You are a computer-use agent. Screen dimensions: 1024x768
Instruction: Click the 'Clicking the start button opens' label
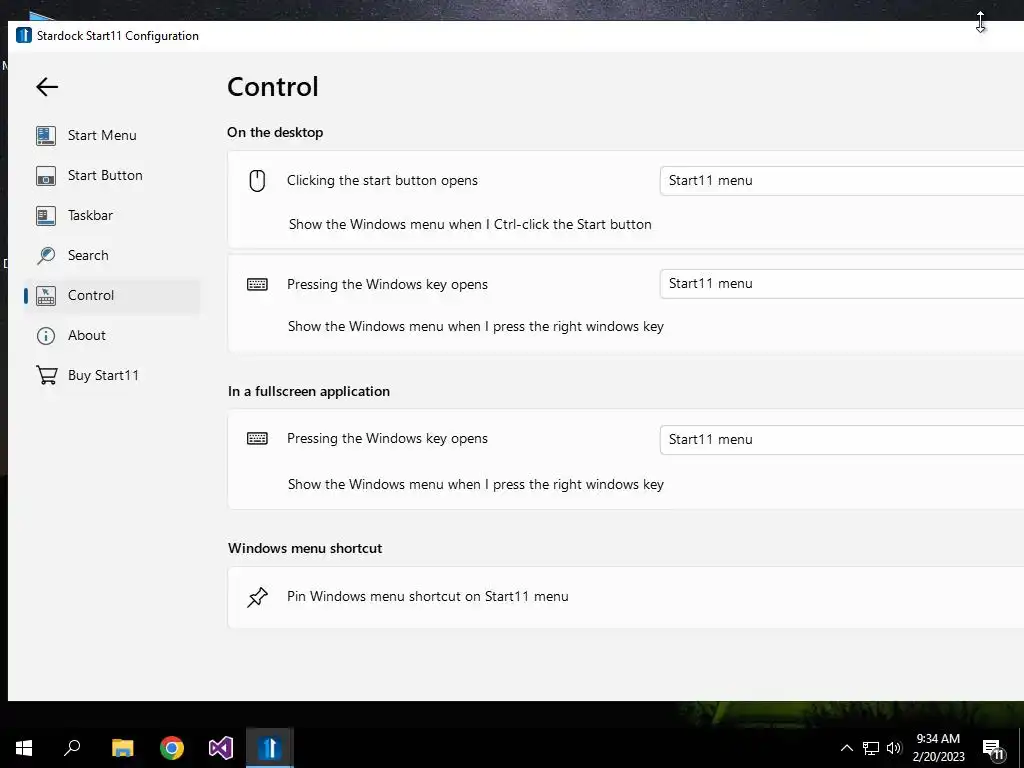click(382, 181)
